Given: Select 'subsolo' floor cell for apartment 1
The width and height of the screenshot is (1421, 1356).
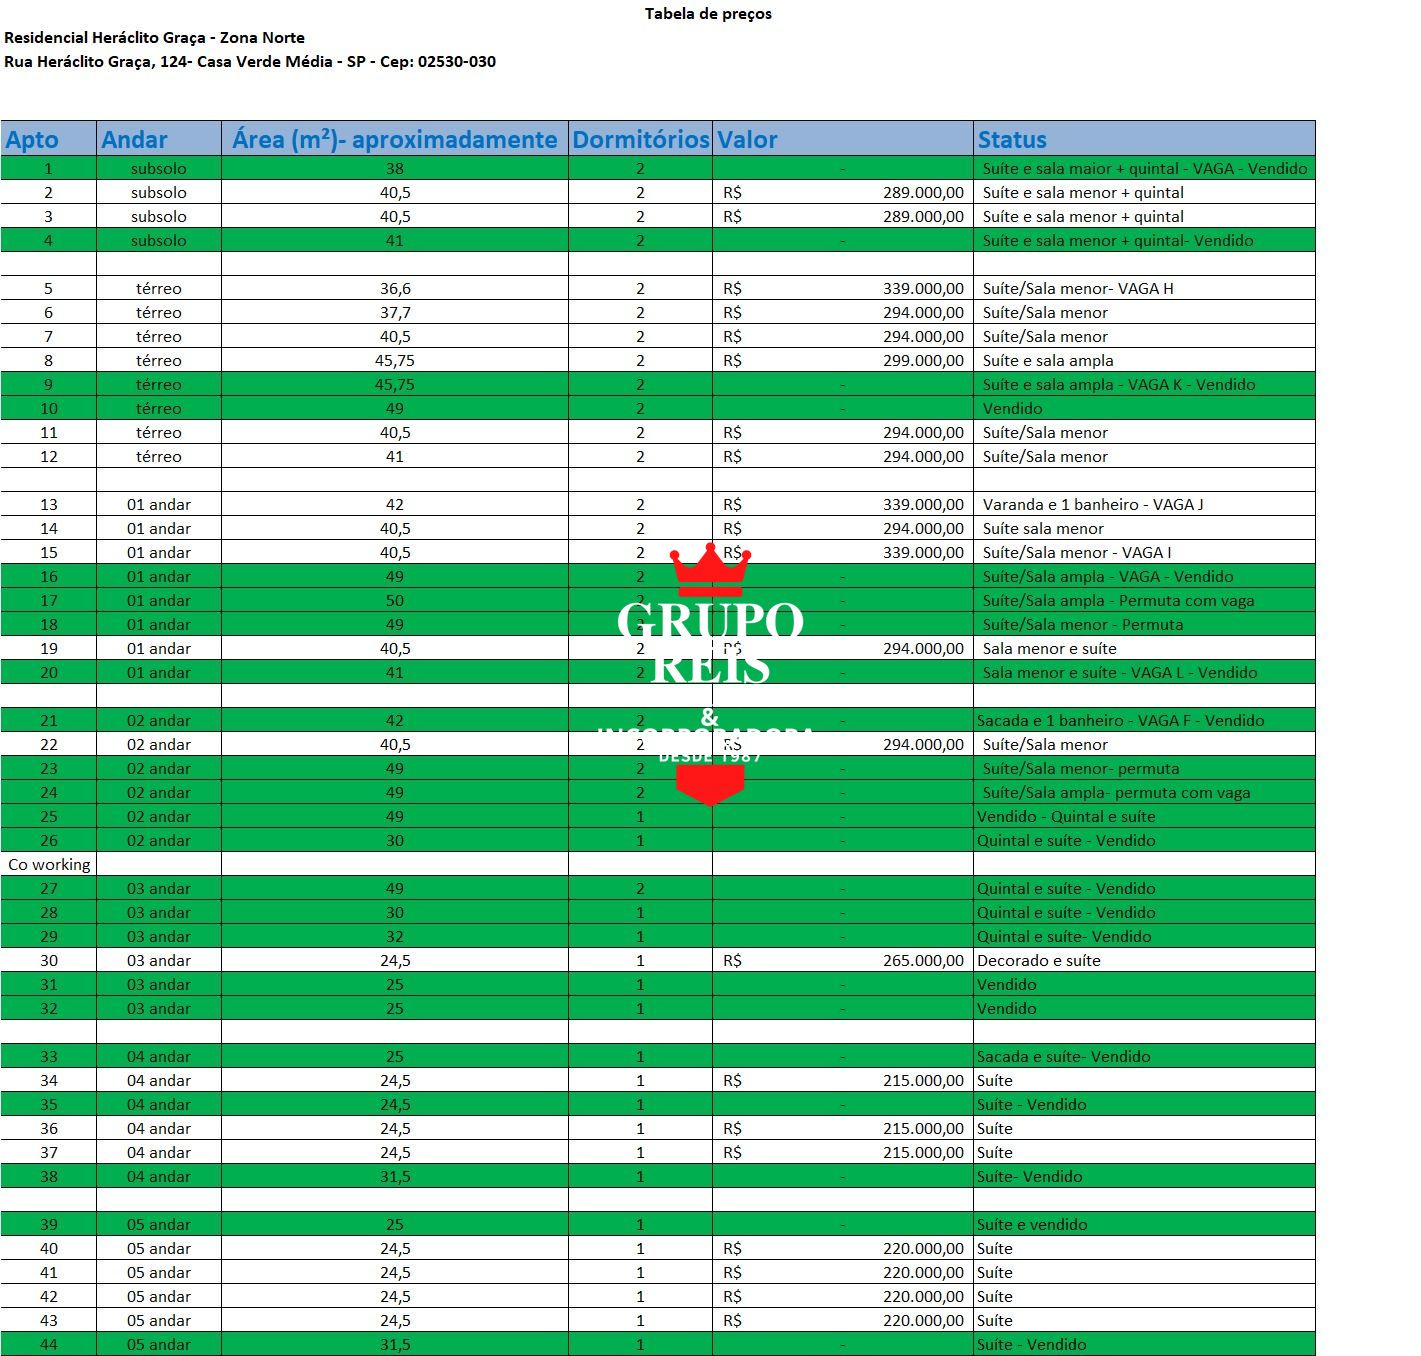Looking at the screenshot, I should point(159,169).
